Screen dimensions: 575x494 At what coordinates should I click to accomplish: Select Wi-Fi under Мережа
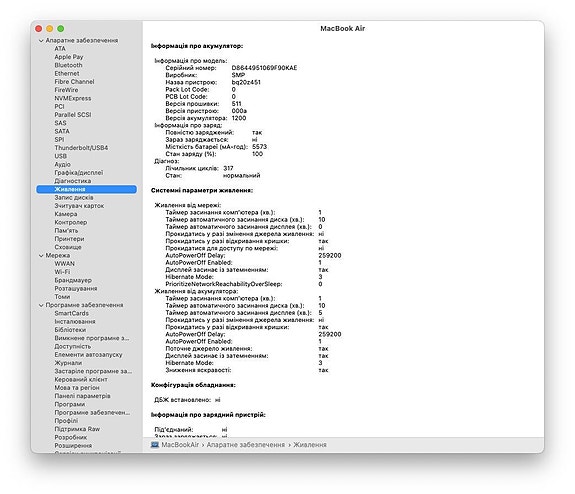[62, 272]
